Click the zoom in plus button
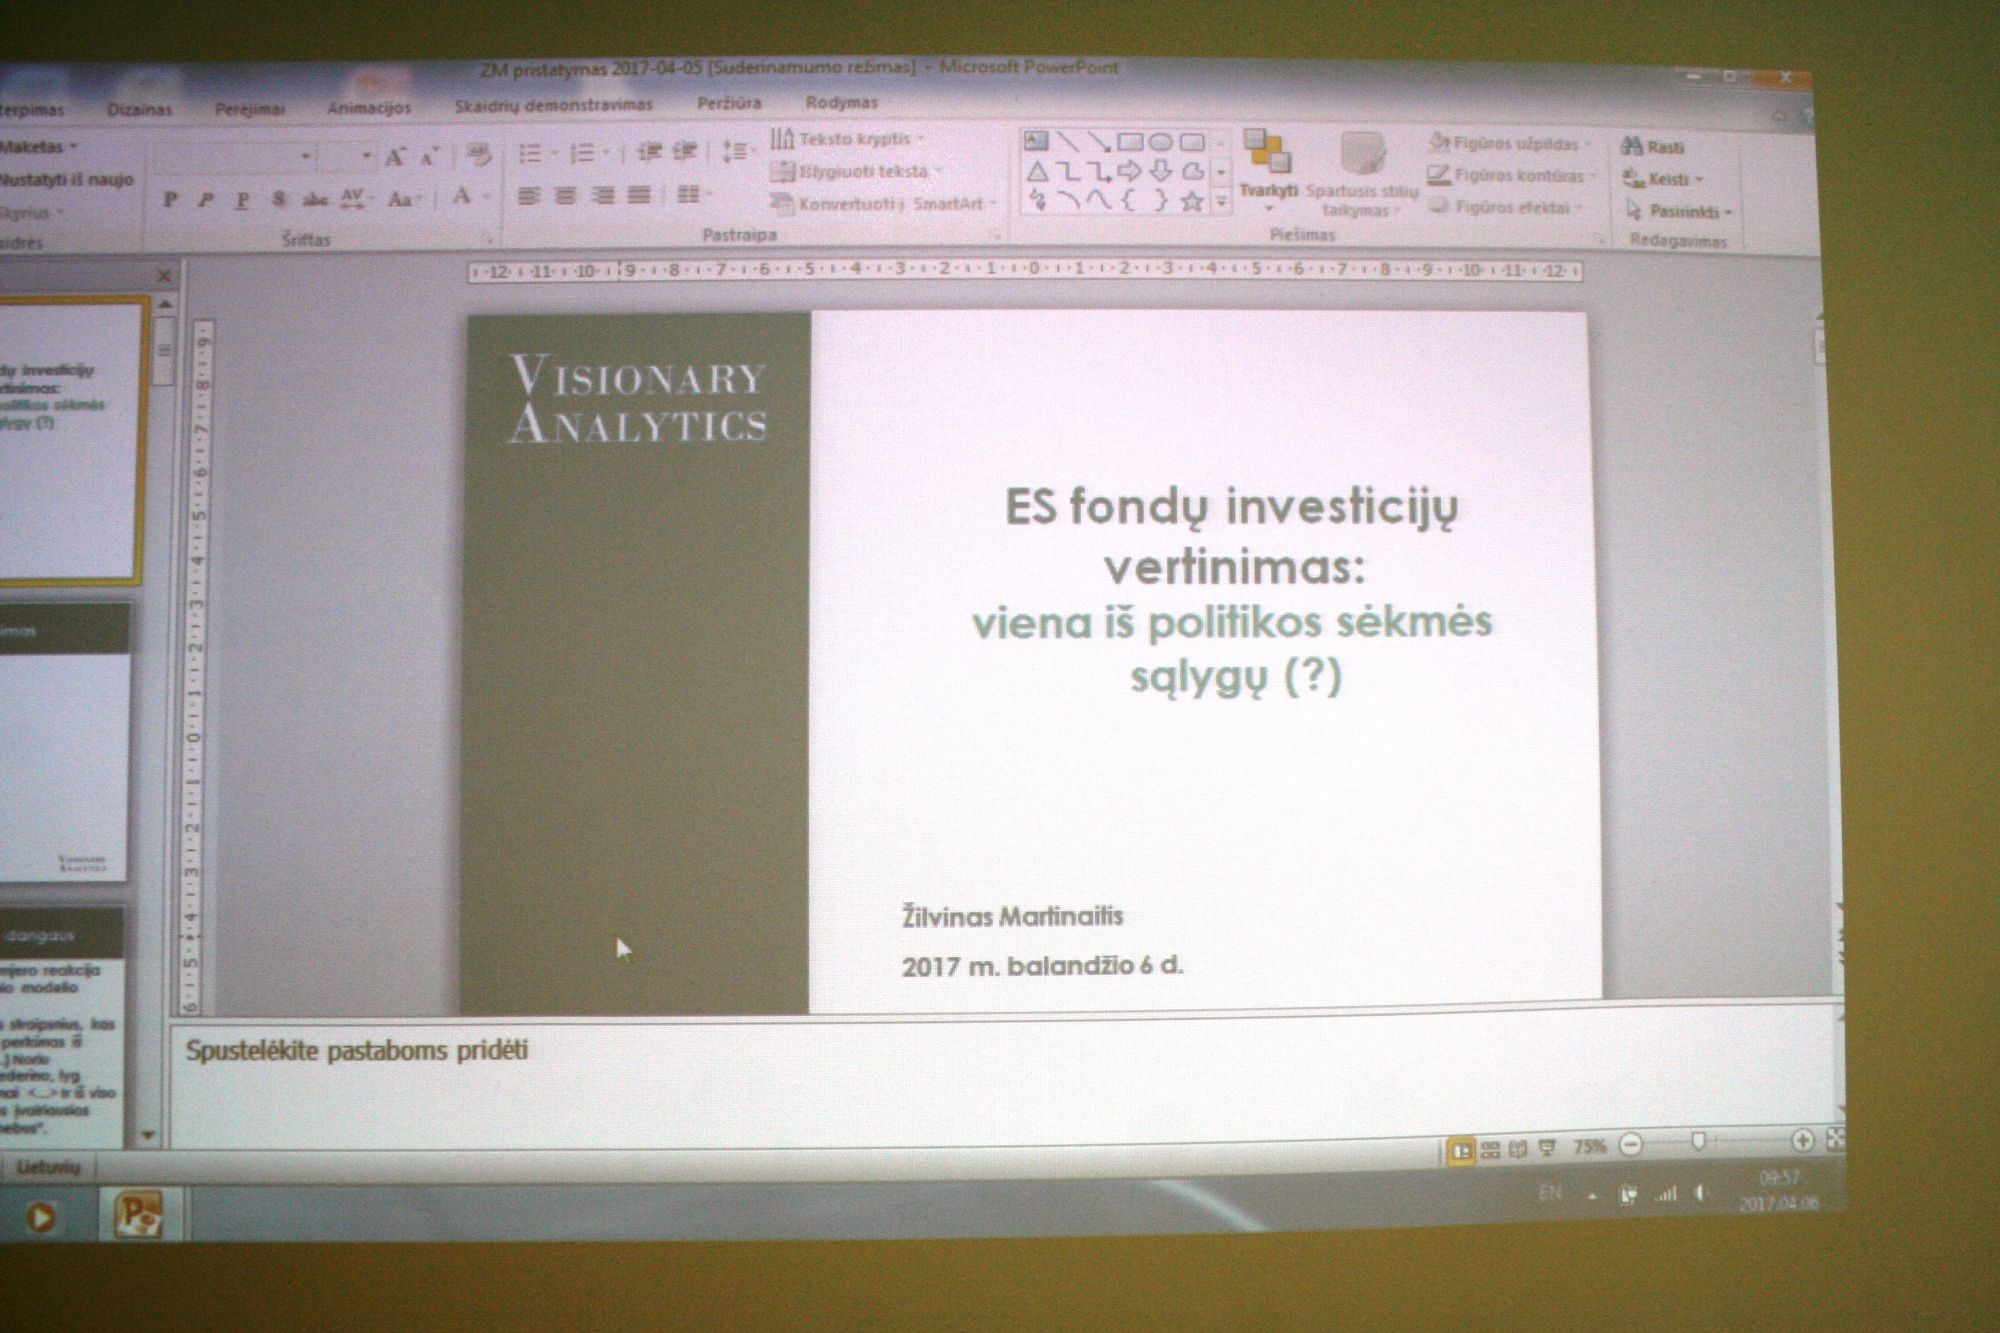 coord(1802,1140)
